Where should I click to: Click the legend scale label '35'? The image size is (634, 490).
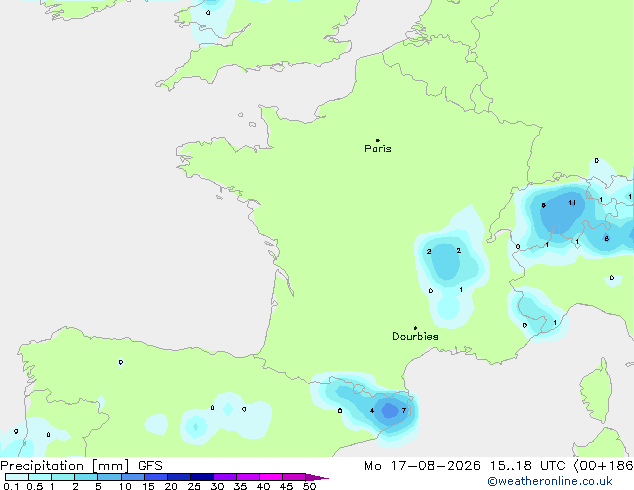point(240,486)
